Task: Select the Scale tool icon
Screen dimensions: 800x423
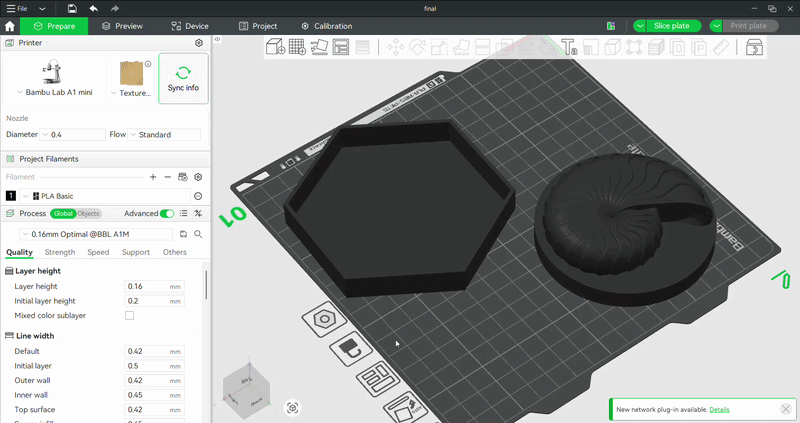Action: point(439,47)
